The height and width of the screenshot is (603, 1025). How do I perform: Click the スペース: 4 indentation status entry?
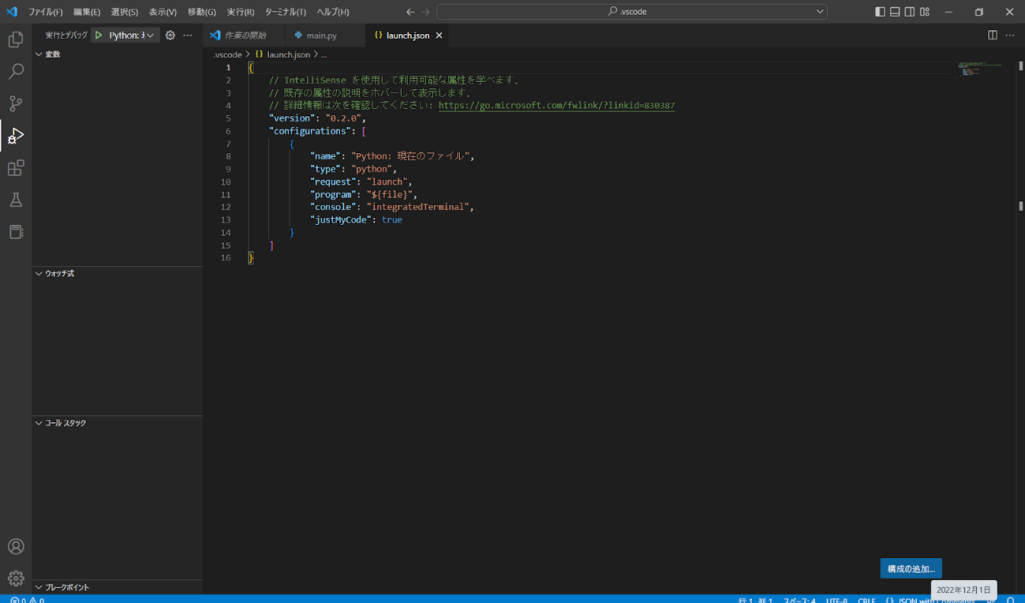click(799, 599)
